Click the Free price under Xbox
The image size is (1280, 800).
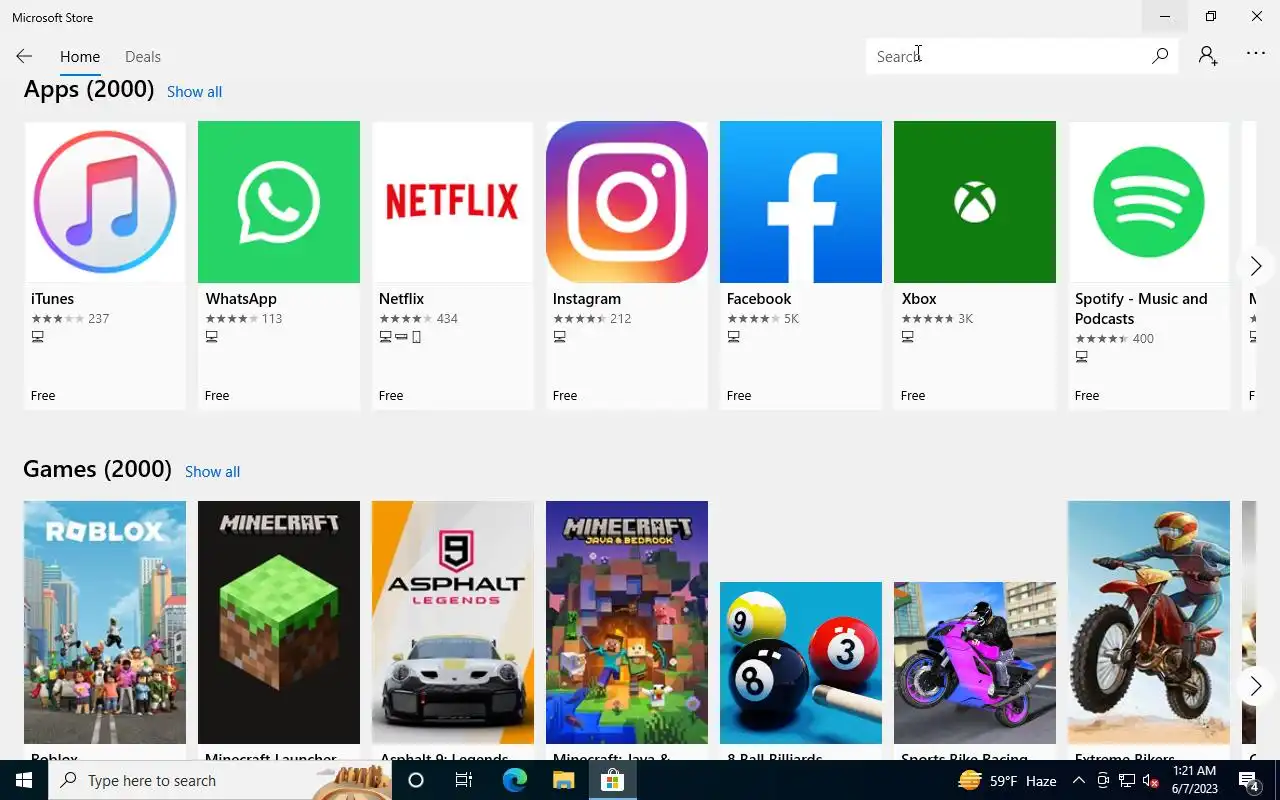913,396
